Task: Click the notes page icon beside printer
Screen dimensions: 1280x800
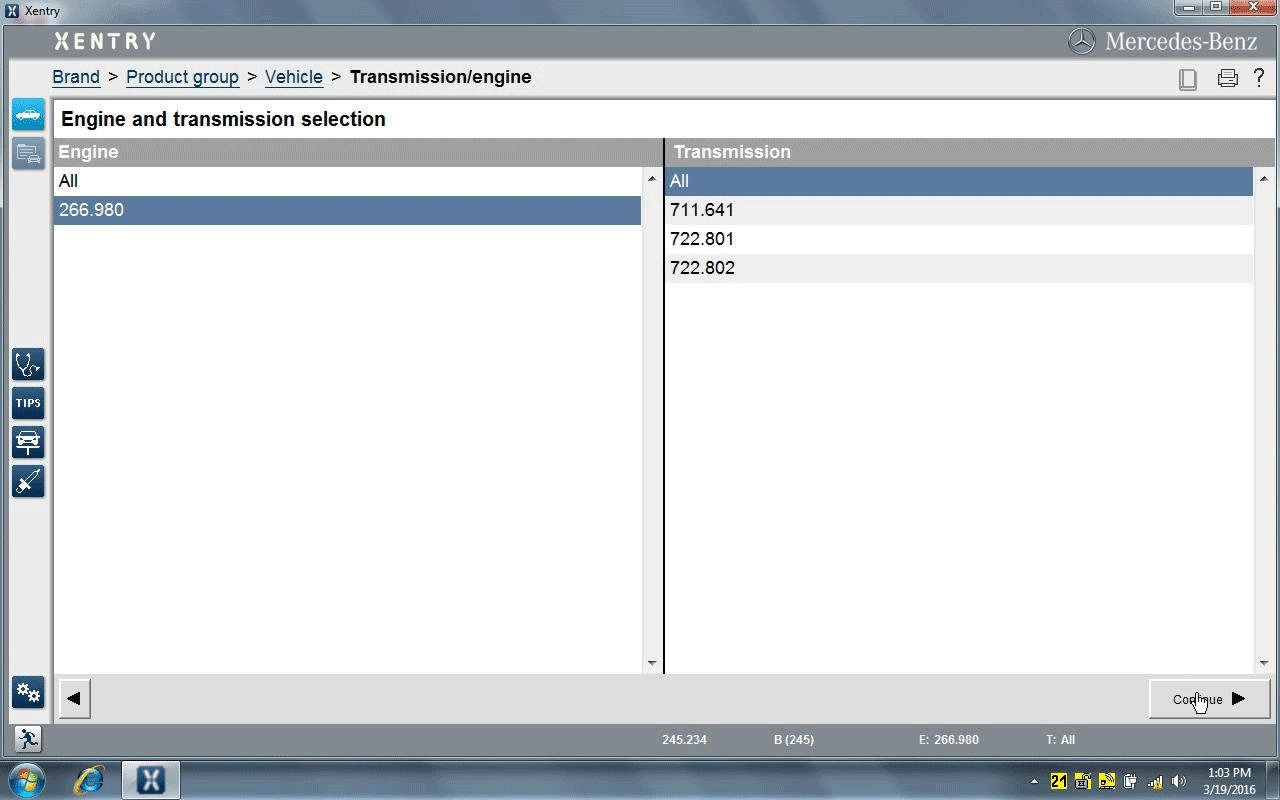Action: point(1188,79)
